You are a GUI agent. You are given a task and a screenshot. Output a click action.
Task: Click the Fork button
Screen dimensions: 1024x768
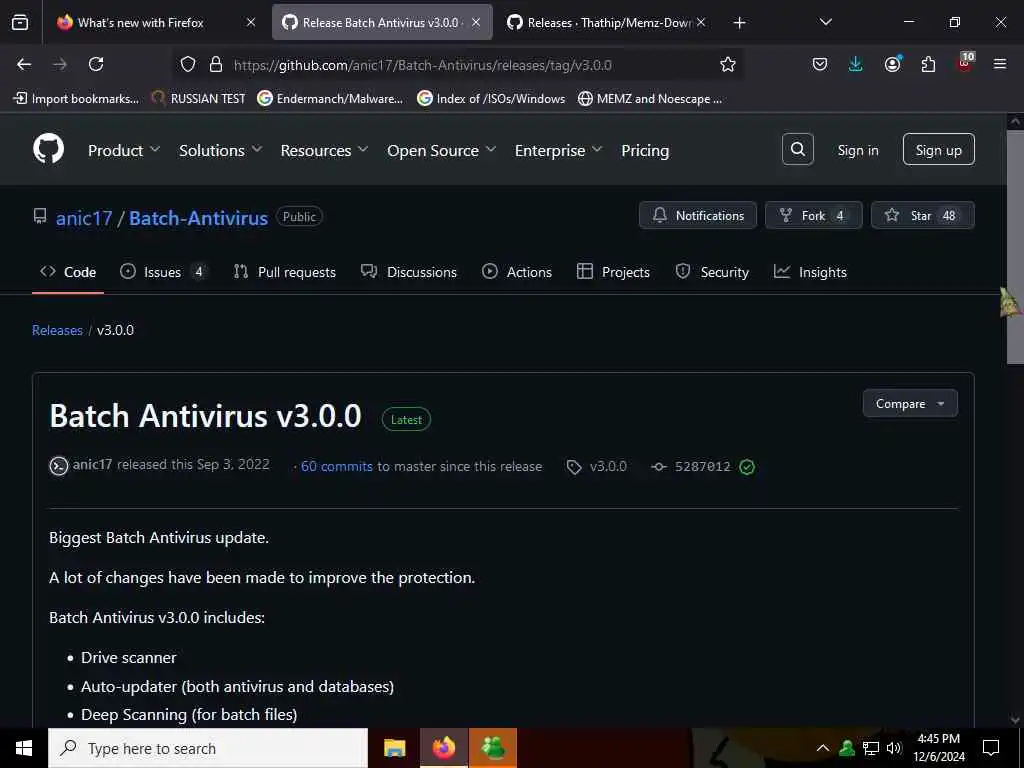coord(813,216)
